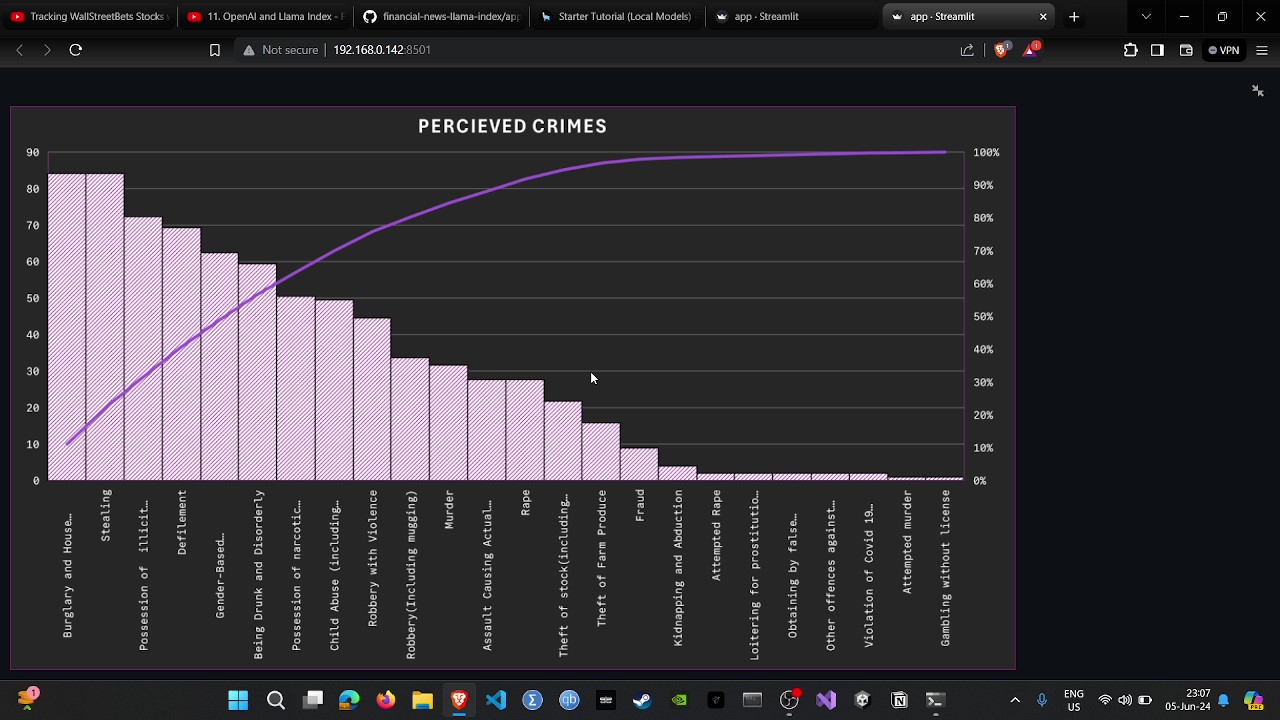
Task: Click the Attempted murder axis label
Action: point(907,542)
